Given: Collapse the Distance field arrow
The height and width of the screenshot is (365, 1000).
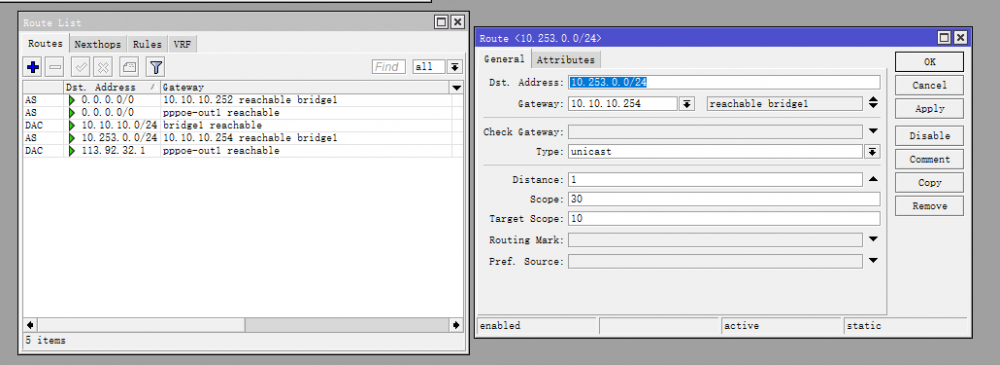Looking at the screenshot, I should (873, 179).
